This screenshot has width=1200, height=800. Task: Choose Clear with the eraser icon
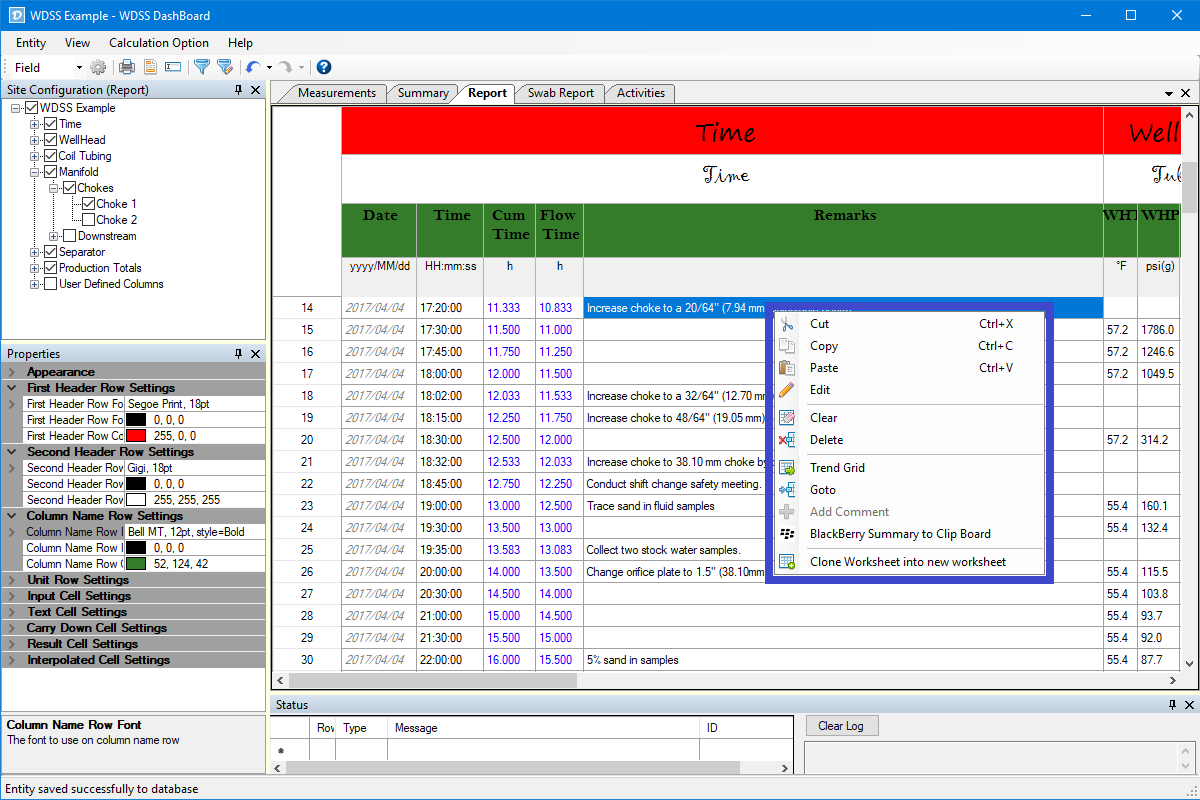(x=910, y=418)
